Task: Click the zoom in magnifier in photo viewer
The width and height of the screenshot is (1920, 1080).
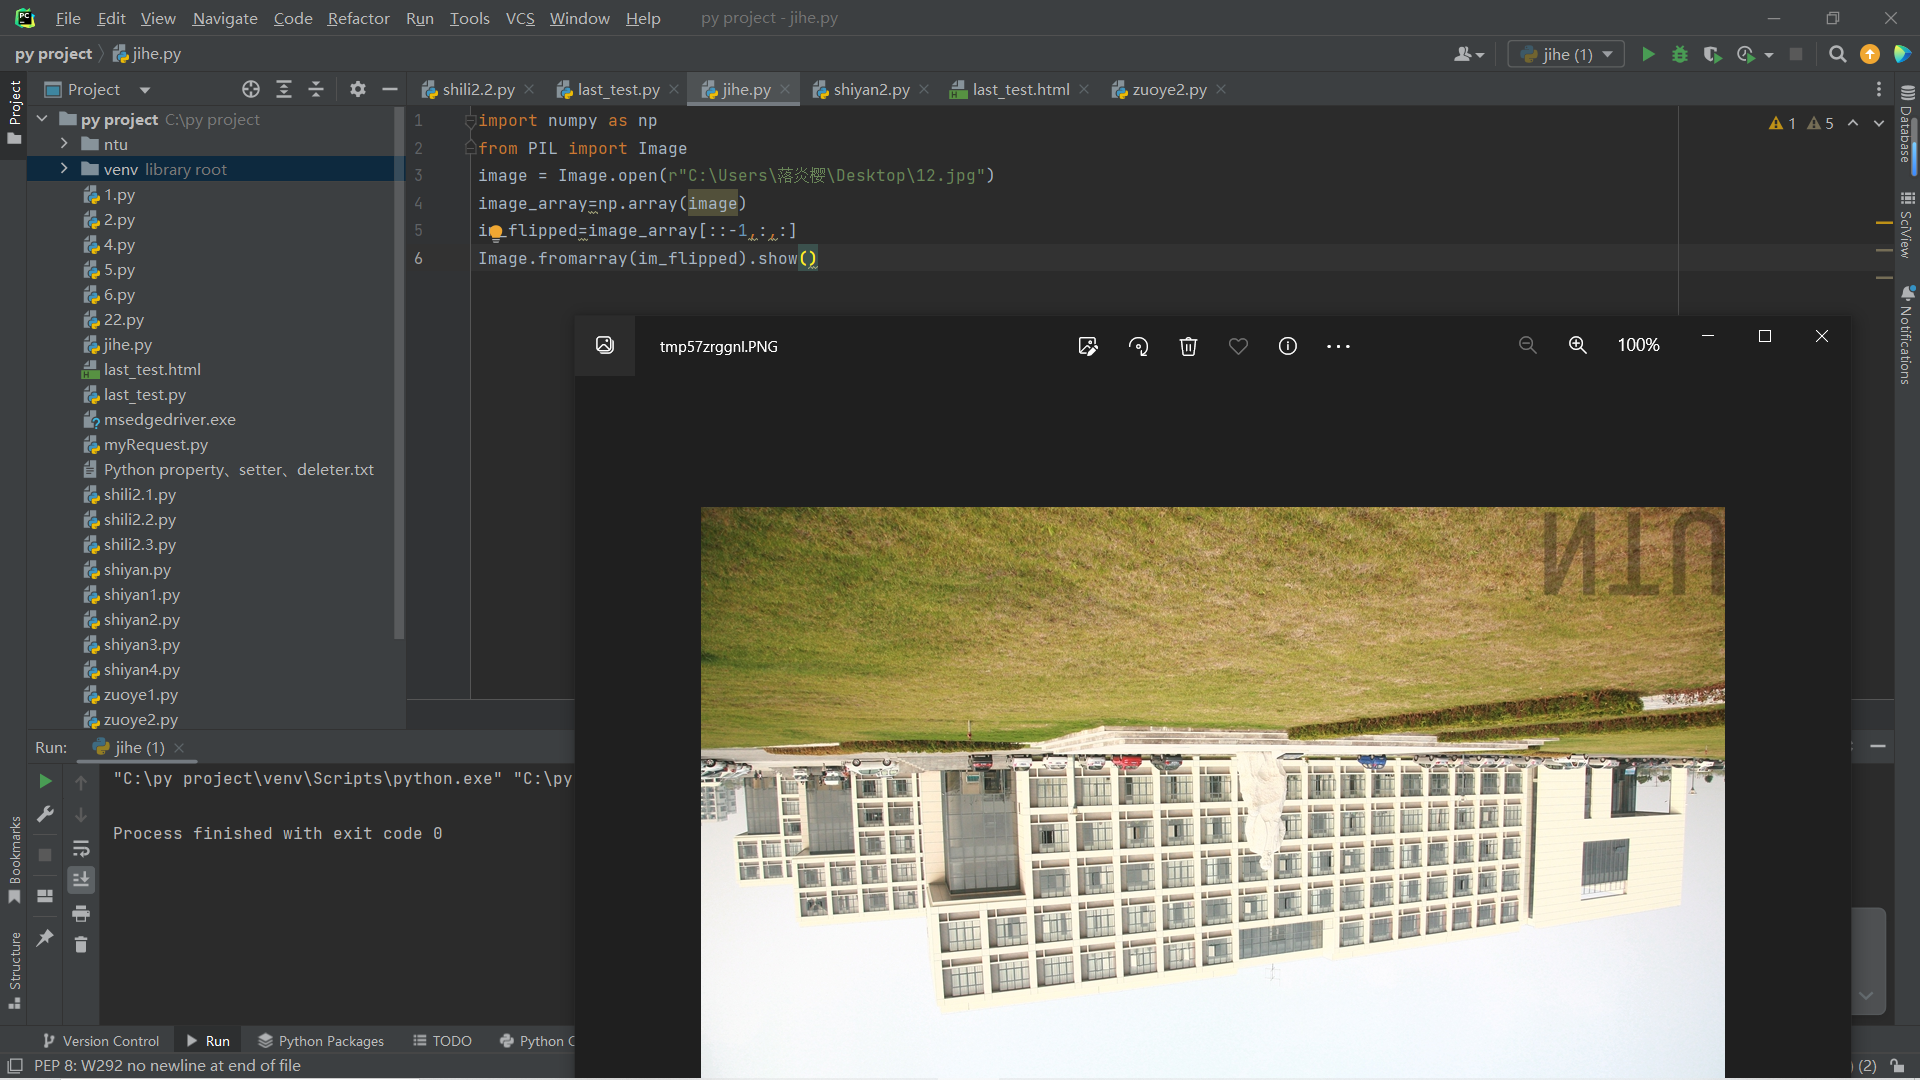Action: pos(1577,345)
